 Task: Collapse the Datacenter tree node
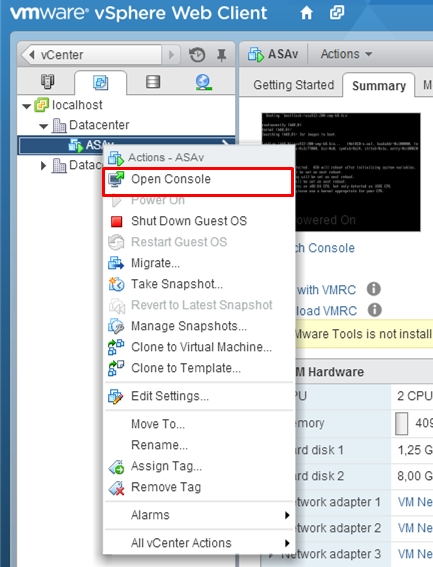[43, 126]
